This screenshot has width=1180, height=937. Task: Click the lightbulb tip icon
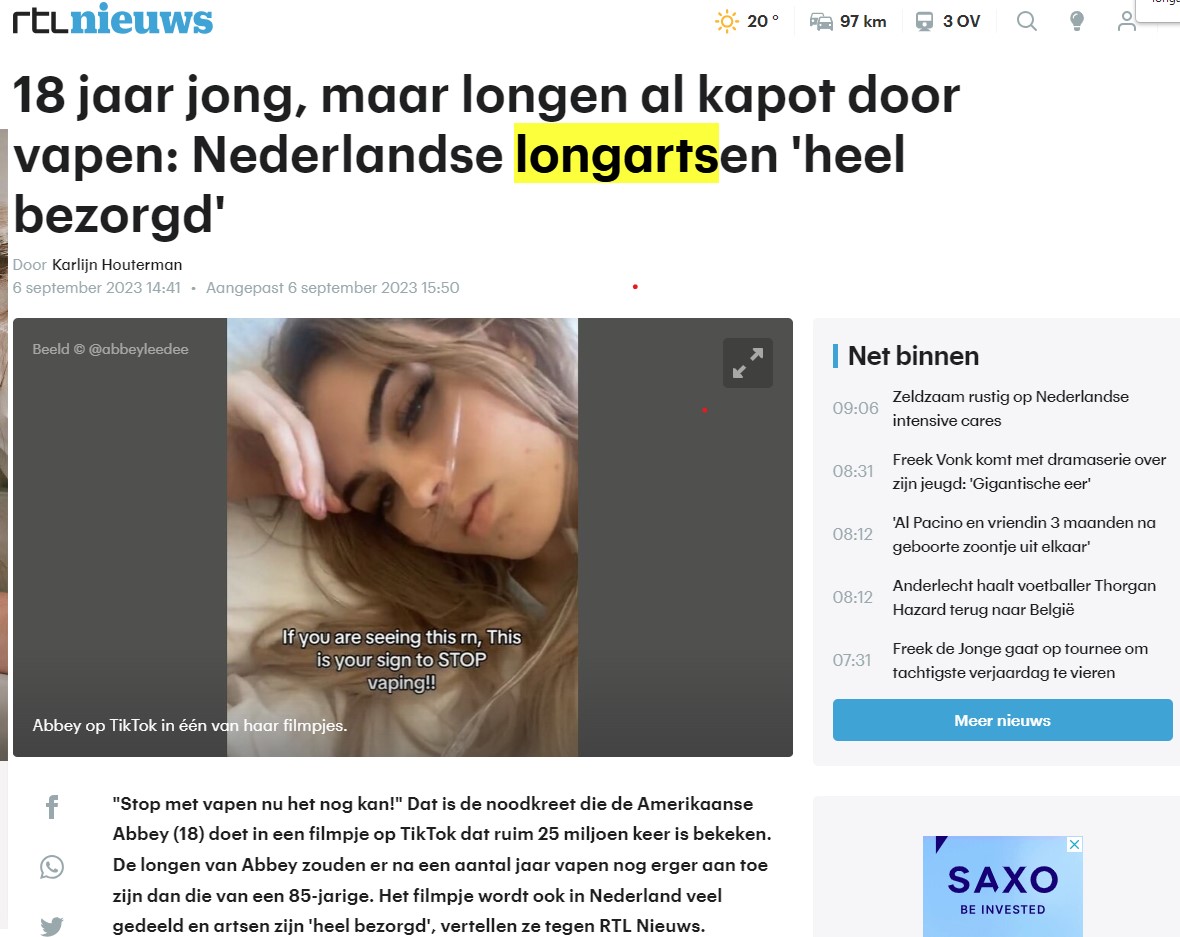1077,21
